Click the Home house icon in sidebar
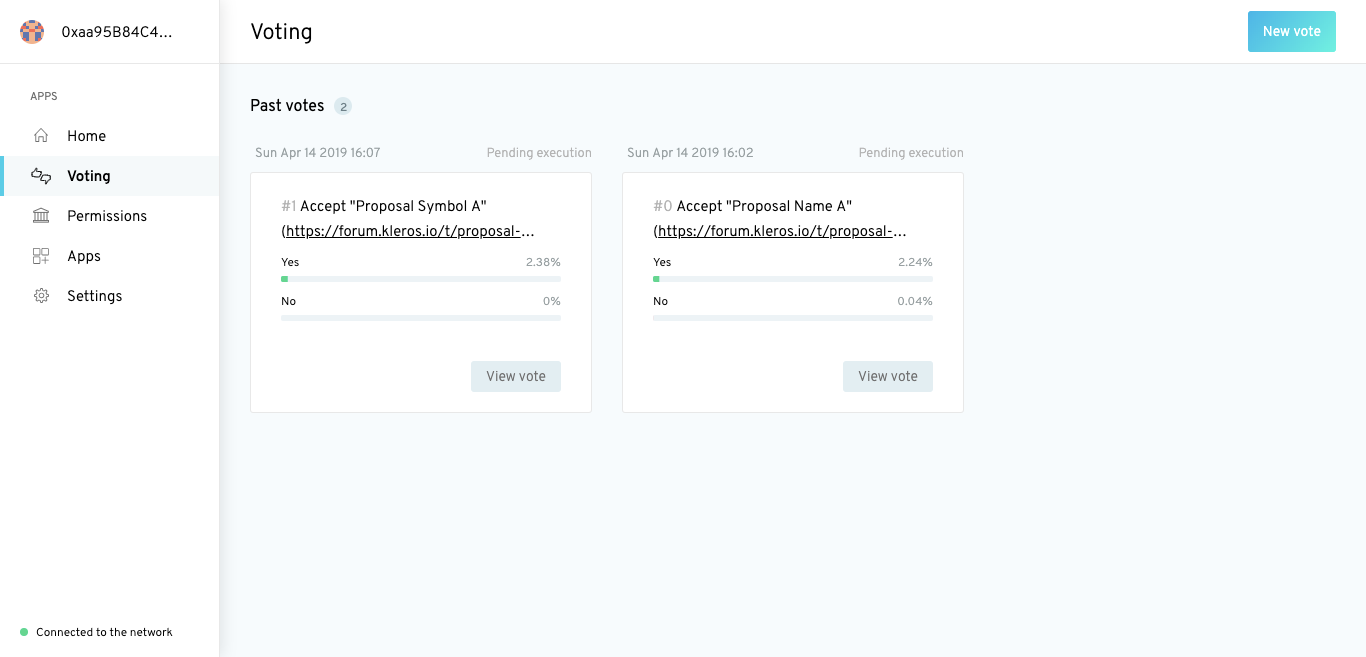 point(41,136)
